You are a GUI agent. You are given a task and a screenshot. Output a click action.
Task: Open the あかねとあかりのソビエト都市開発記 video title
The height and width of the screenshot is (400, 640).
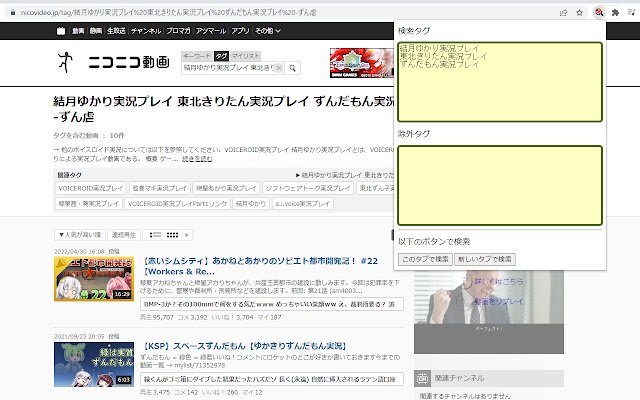tap(261, 266)
